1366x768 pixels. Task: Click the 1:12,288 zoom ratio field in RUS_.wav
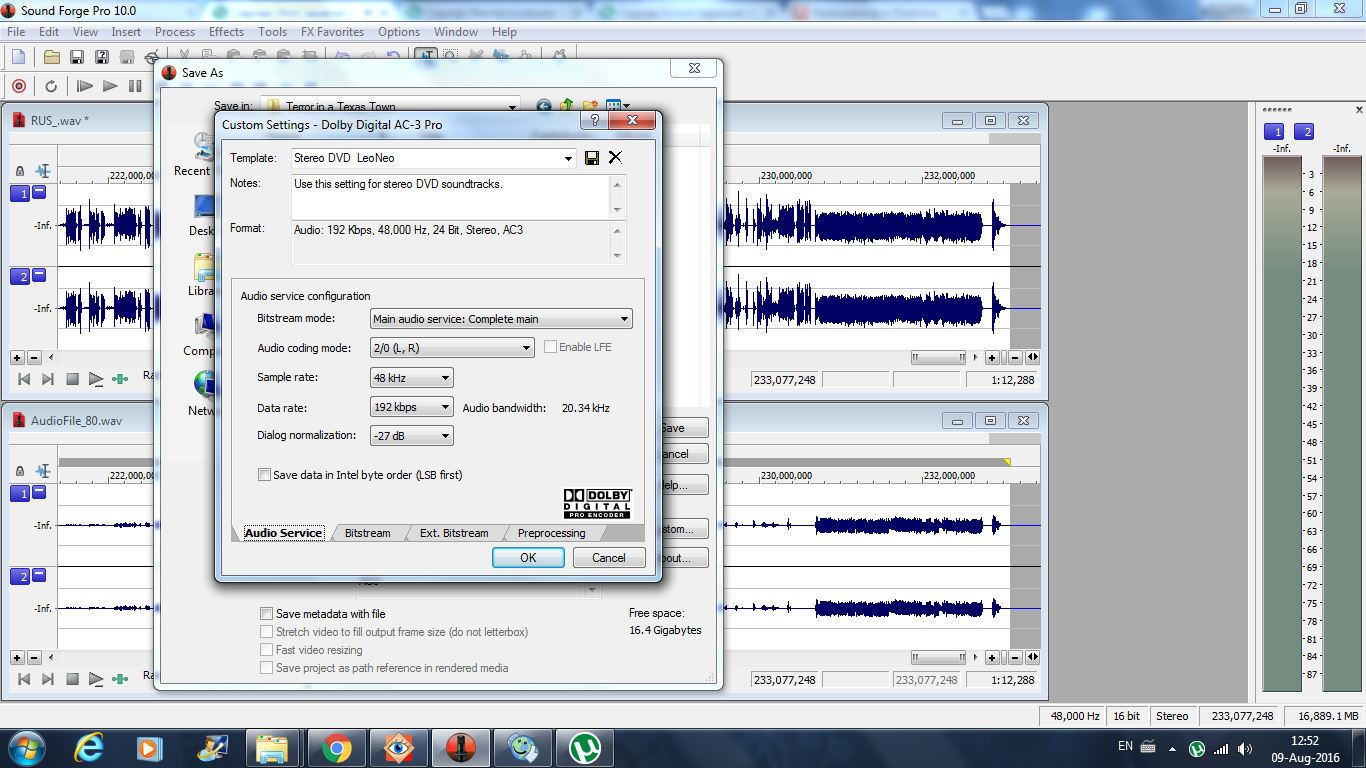tap(1002, 380)
